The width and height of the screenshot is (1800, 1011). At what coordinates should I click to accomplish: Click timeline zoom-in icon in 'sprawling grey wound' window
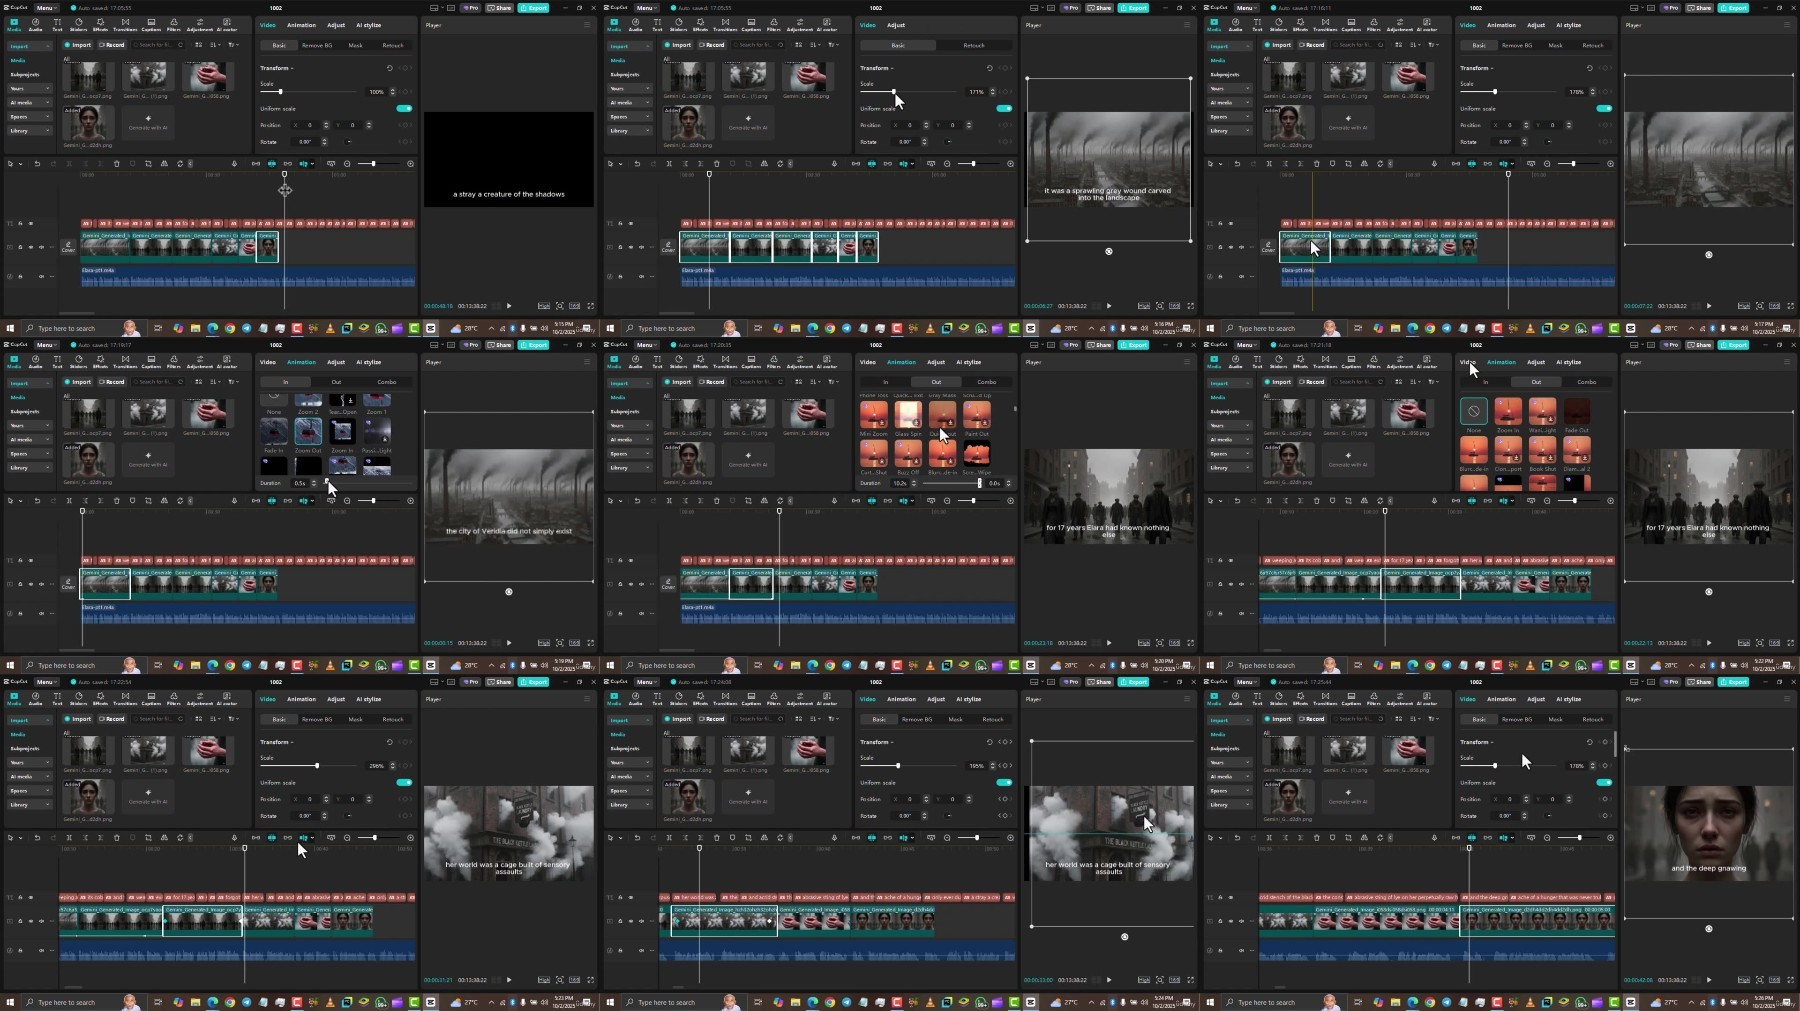[x=1010, y=164]
